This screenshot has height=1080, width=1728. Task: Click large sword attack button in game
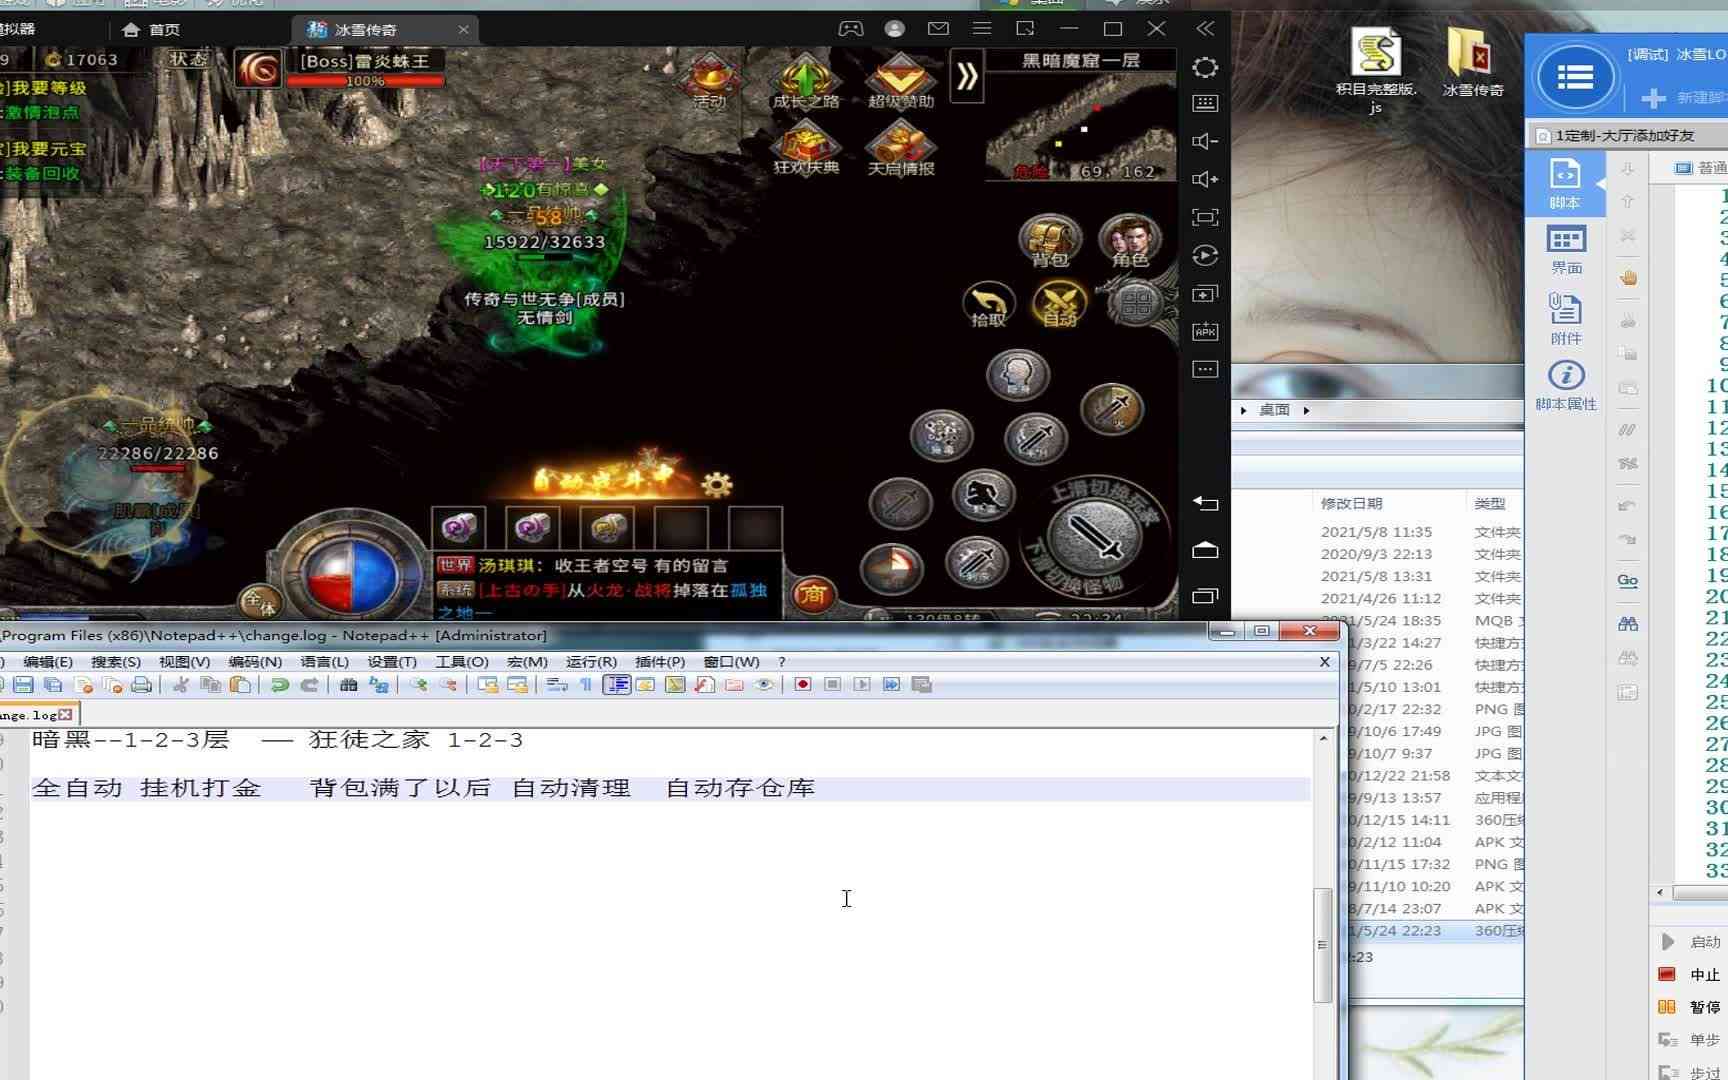pyautogui.click(x=1095, y=537)
